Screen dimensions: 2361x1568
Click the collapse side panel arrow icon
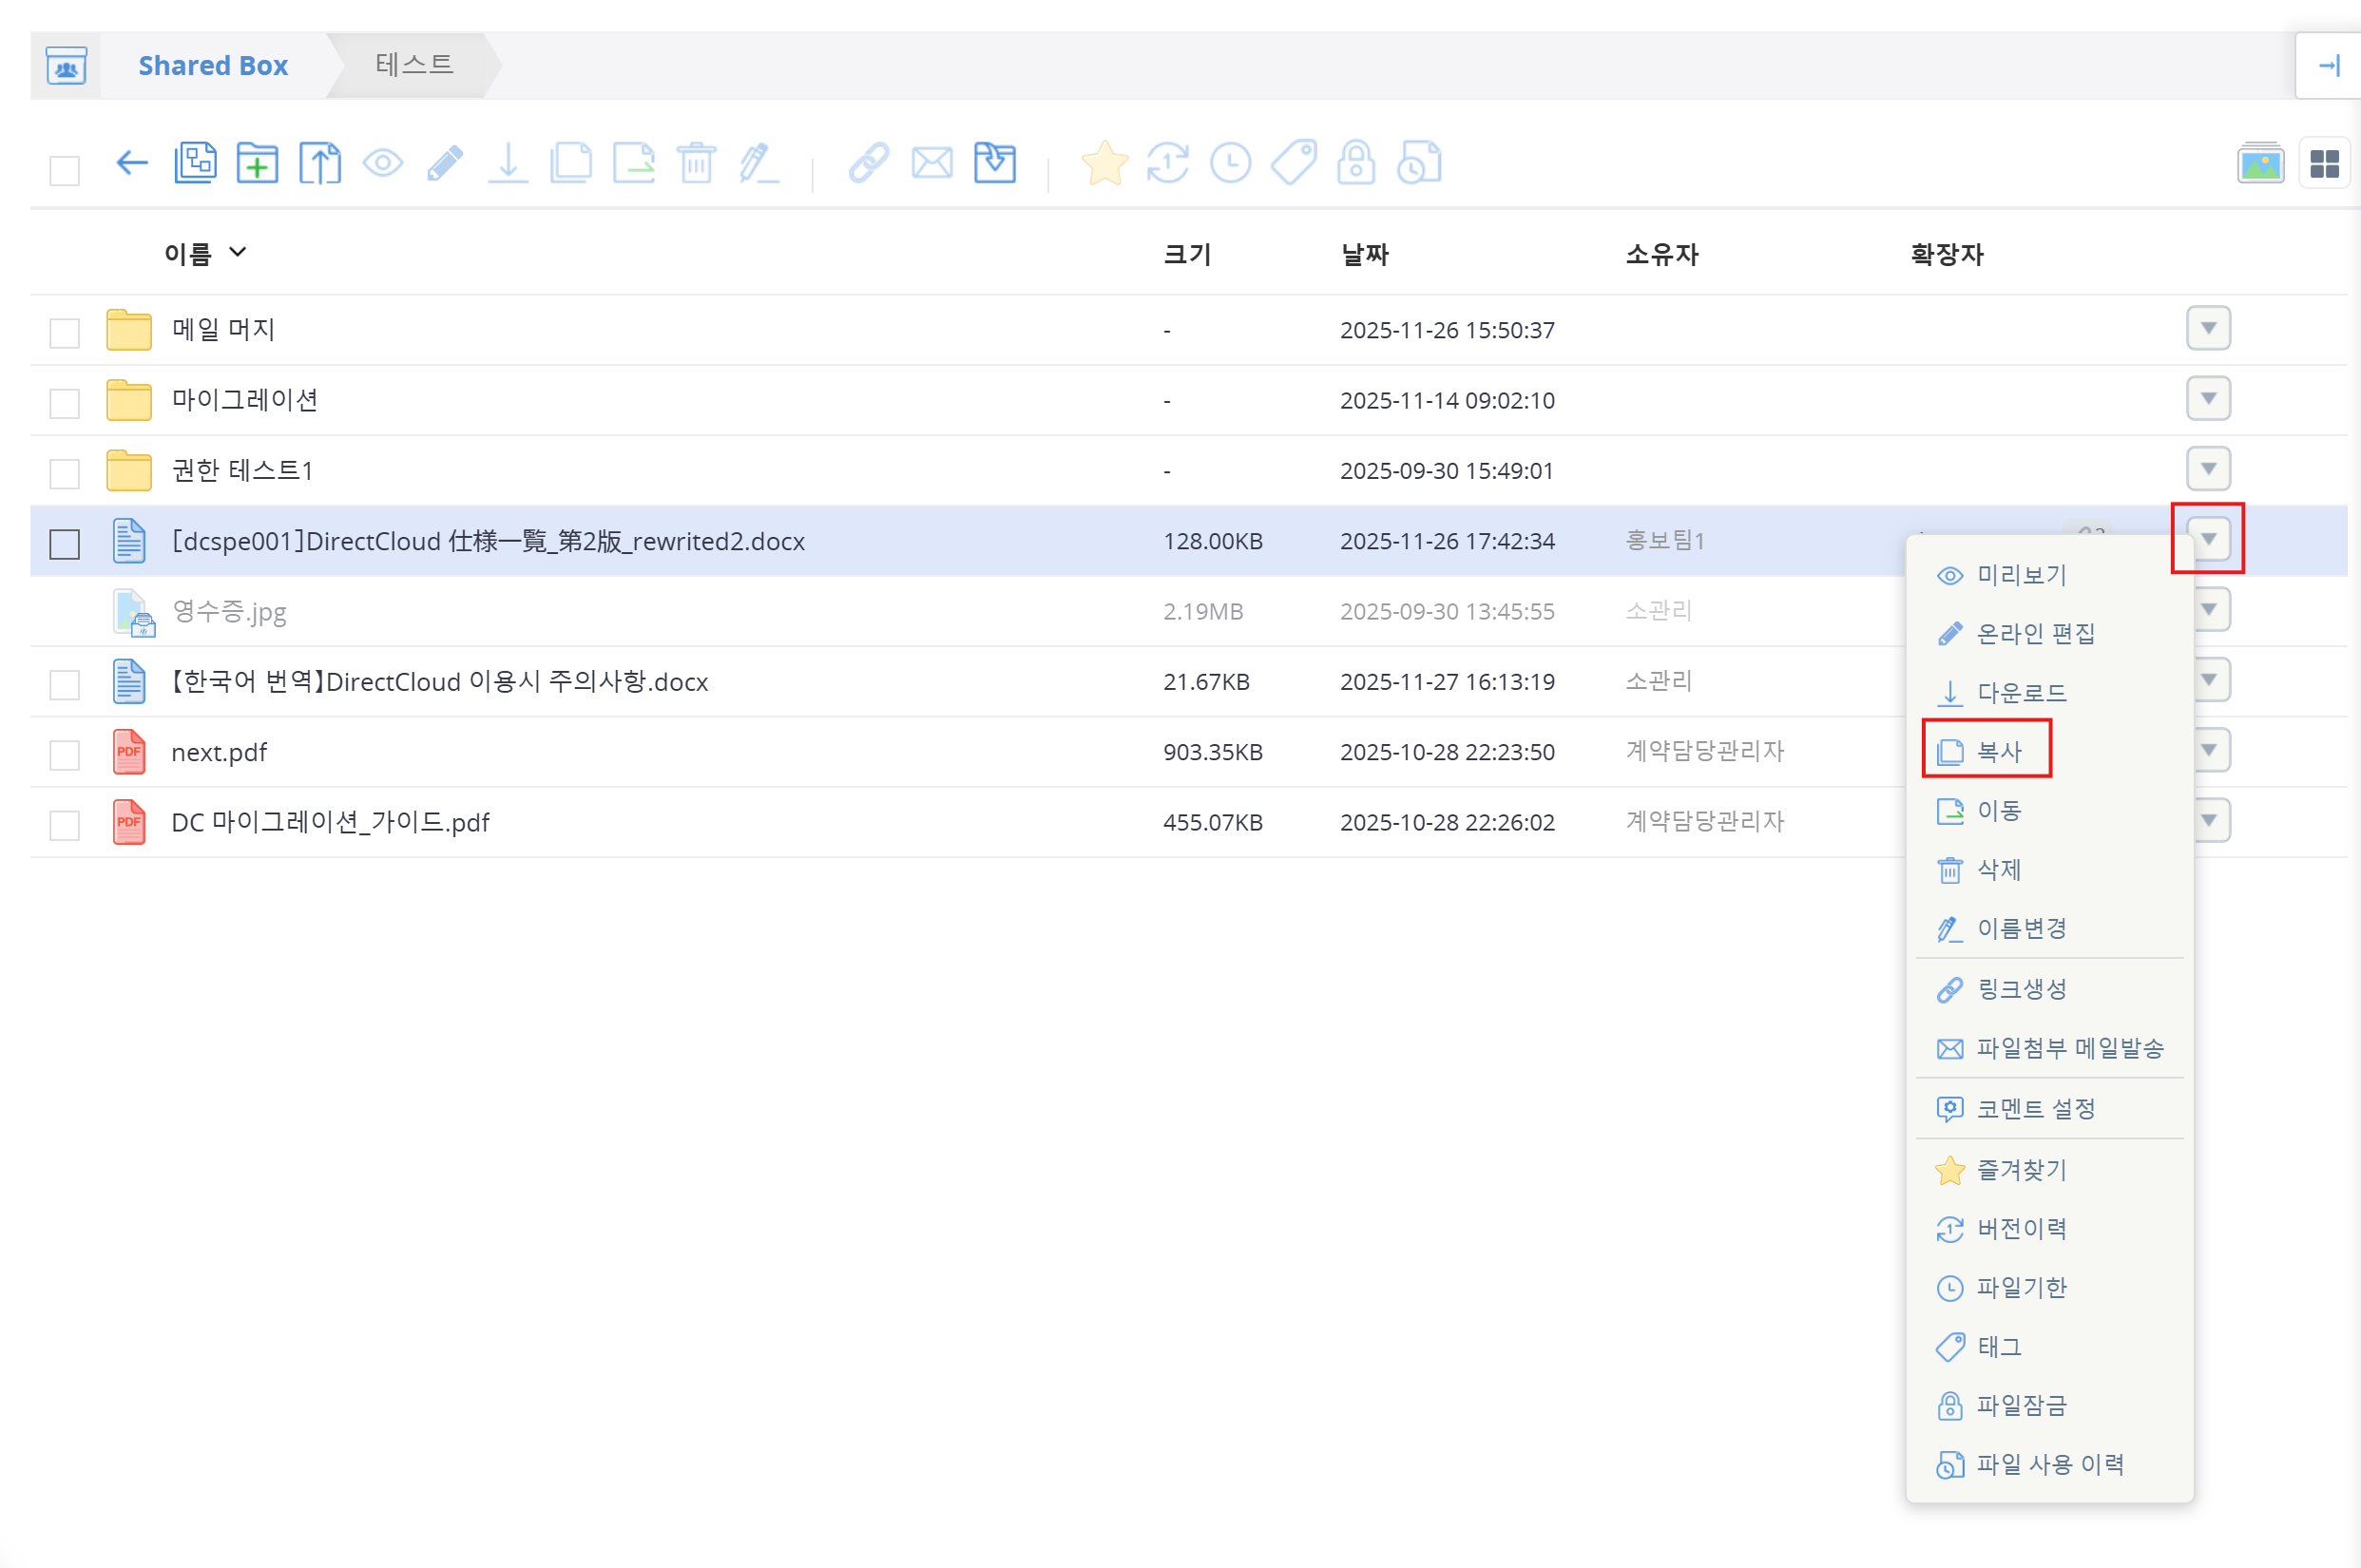tap(2328, 66)
